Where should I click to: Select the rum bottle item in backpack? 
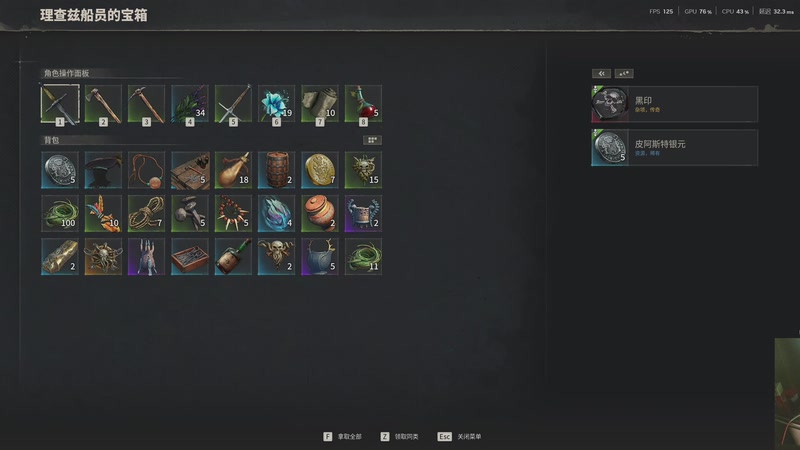pos(233,257)
